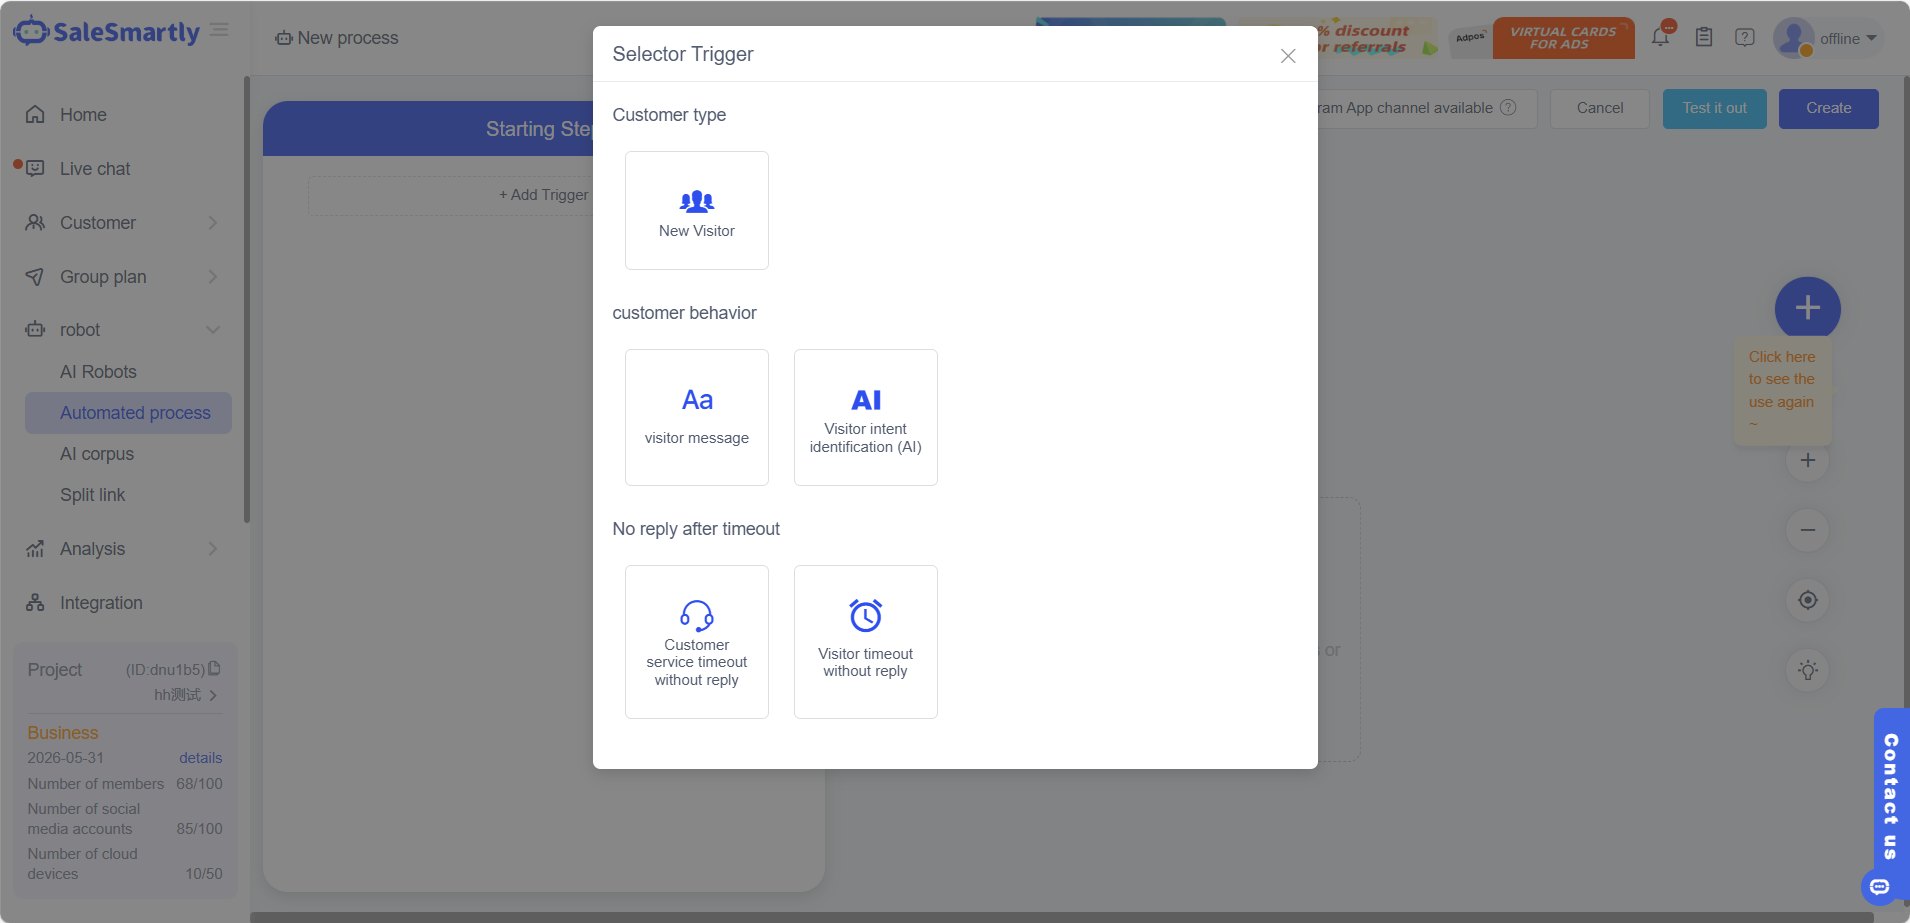The height and width of the screenshot is (923, 1910).
Task: Select Visitor timeout without reply trigger
Action: tap(865, 641)
